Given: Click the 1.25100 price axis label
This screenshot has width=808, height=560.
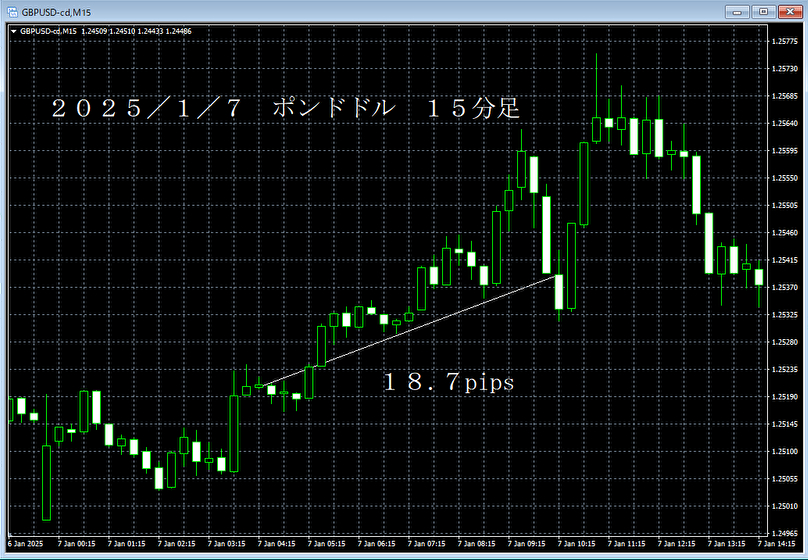Looking at the screenshot, I should click(x=787, y=452).
